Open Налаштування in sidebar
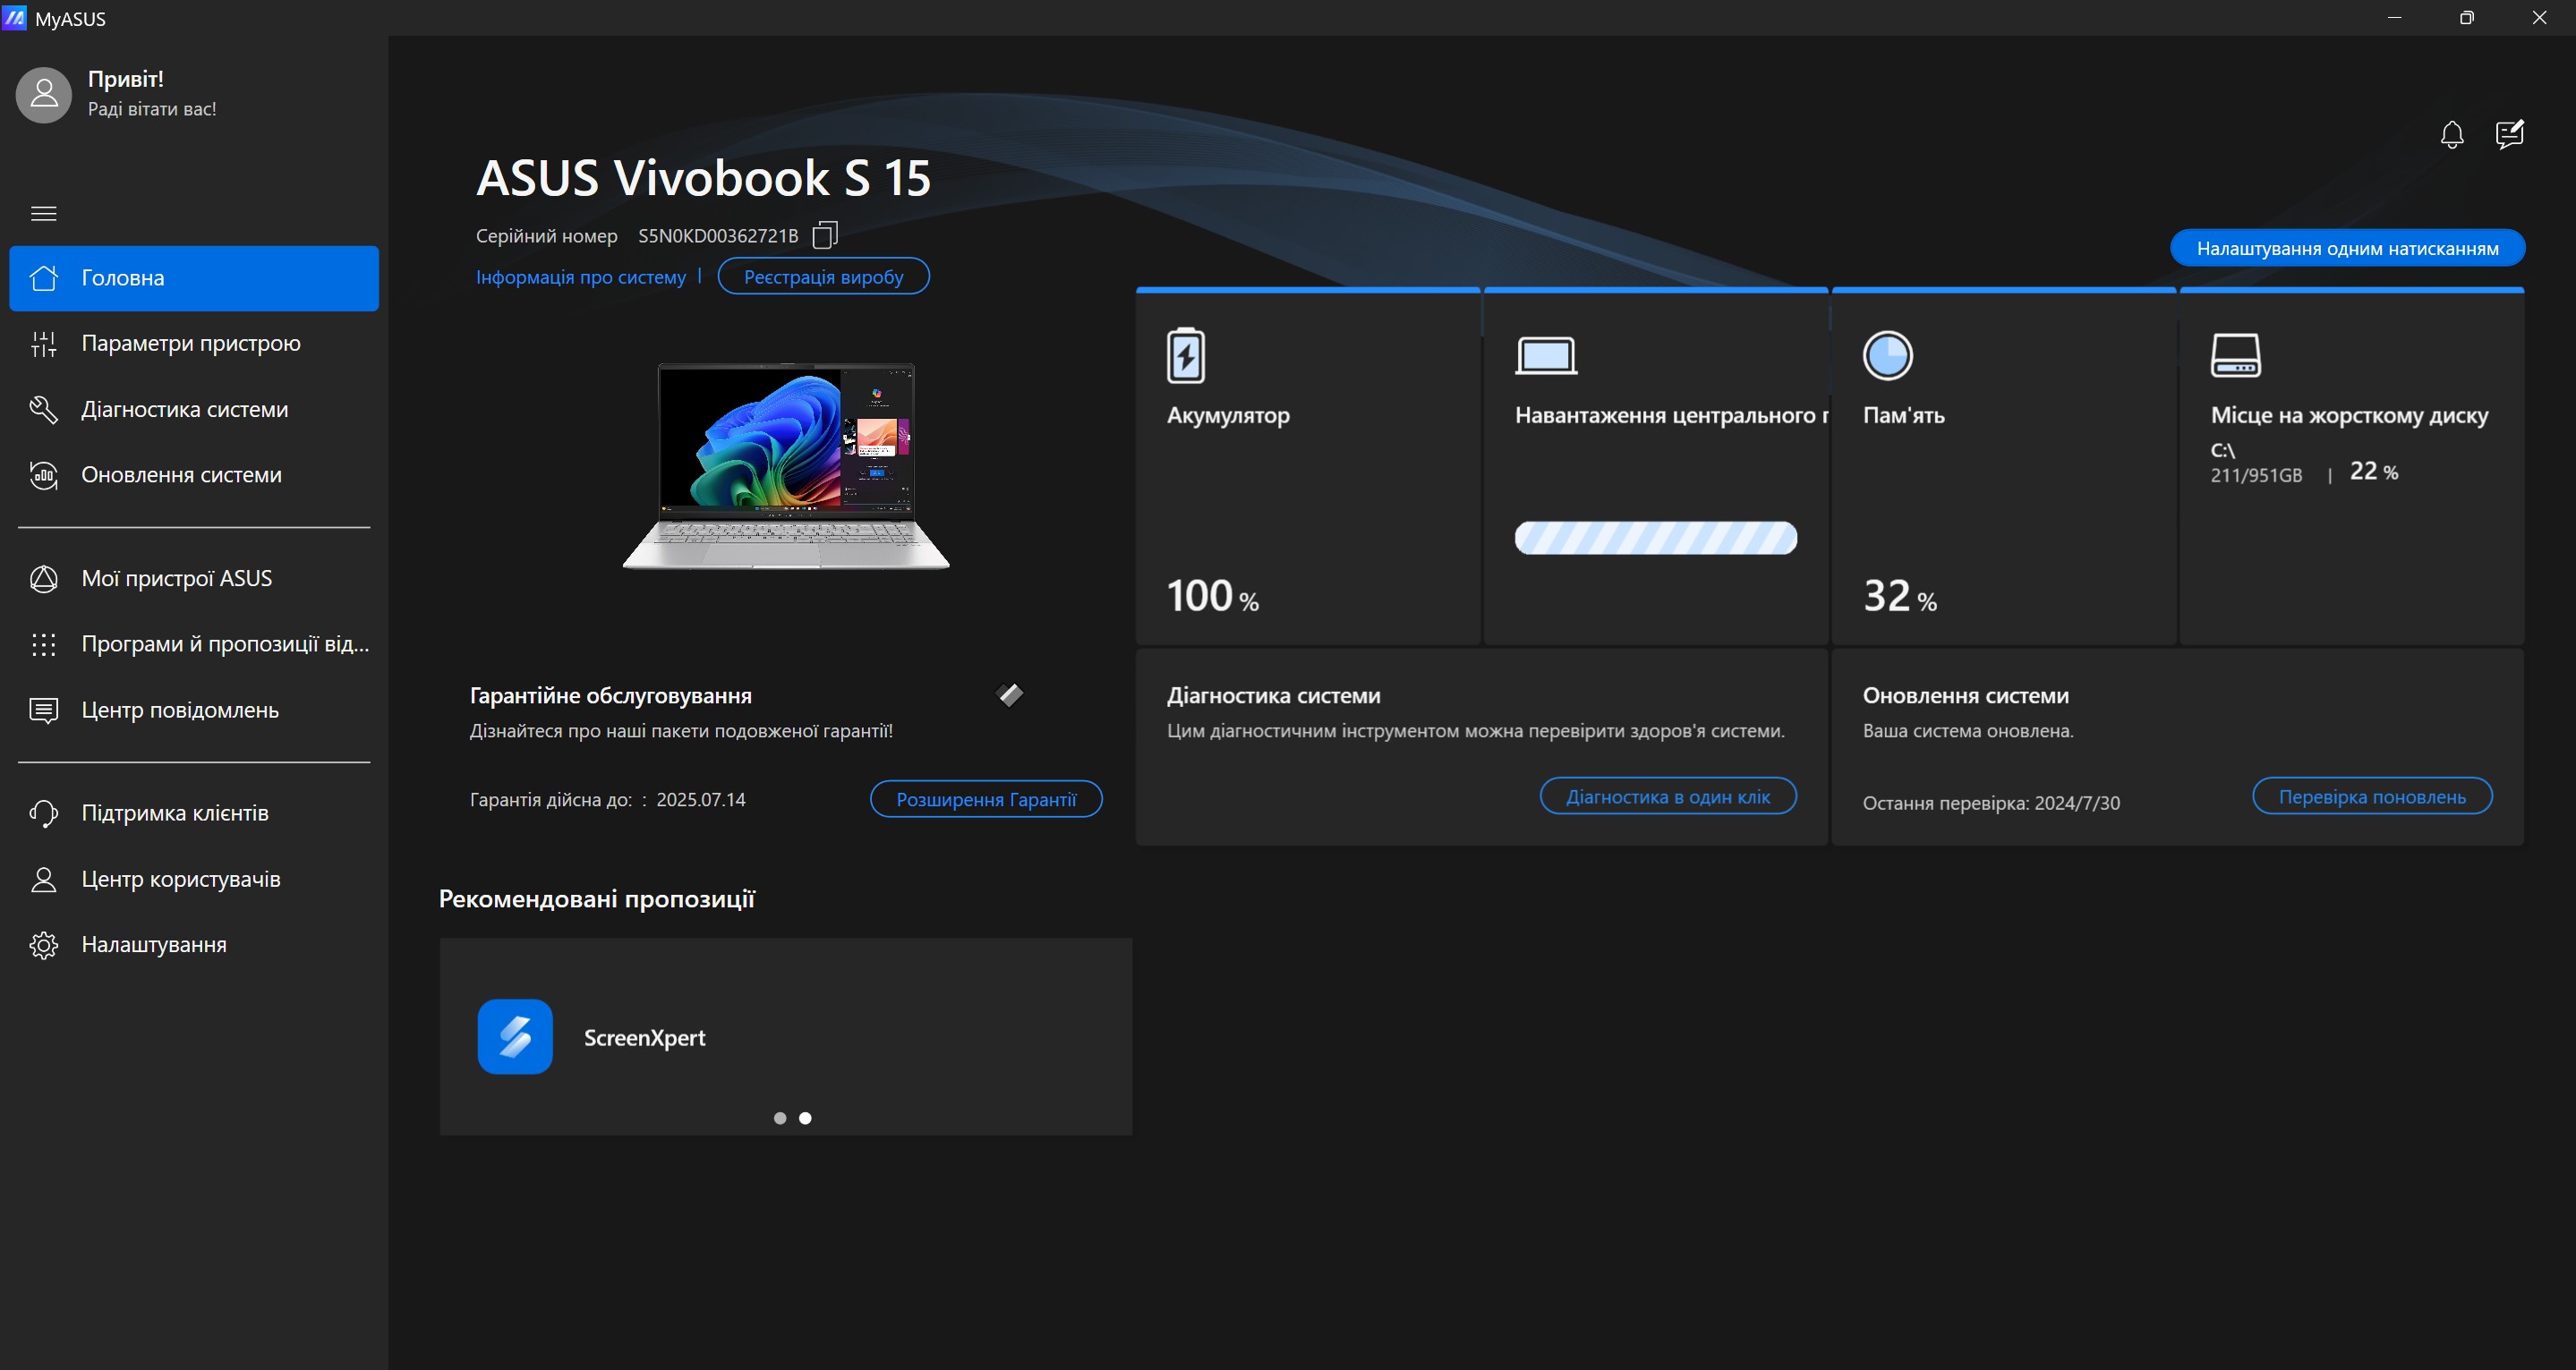 (194, 945)
